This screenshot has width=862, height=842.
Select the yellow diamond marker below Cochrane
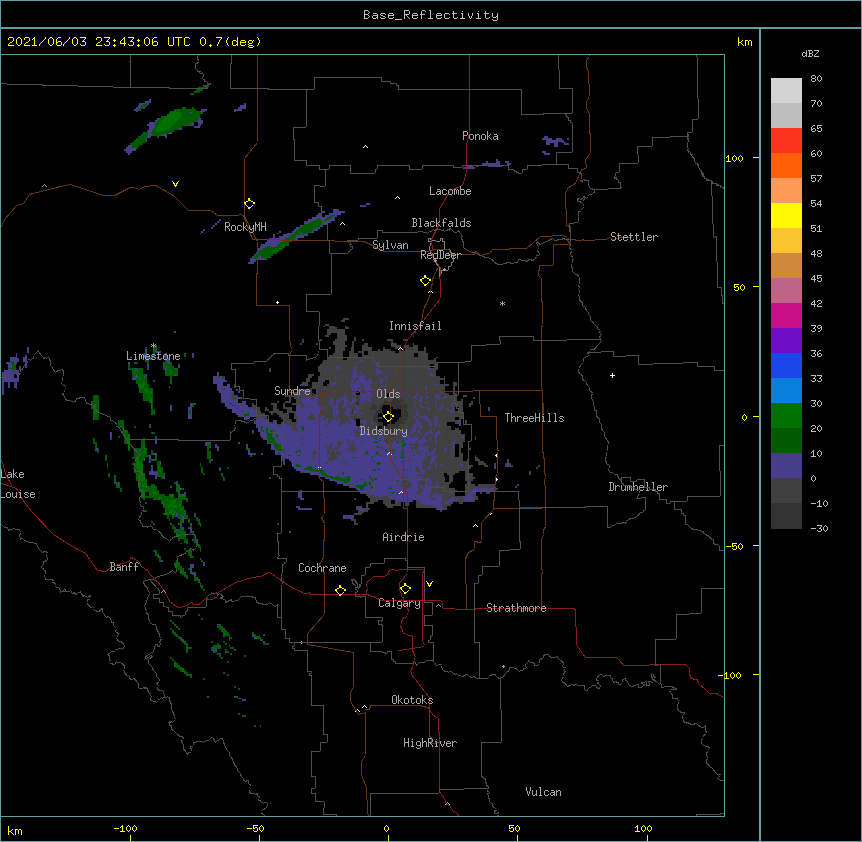click(340, 590)
